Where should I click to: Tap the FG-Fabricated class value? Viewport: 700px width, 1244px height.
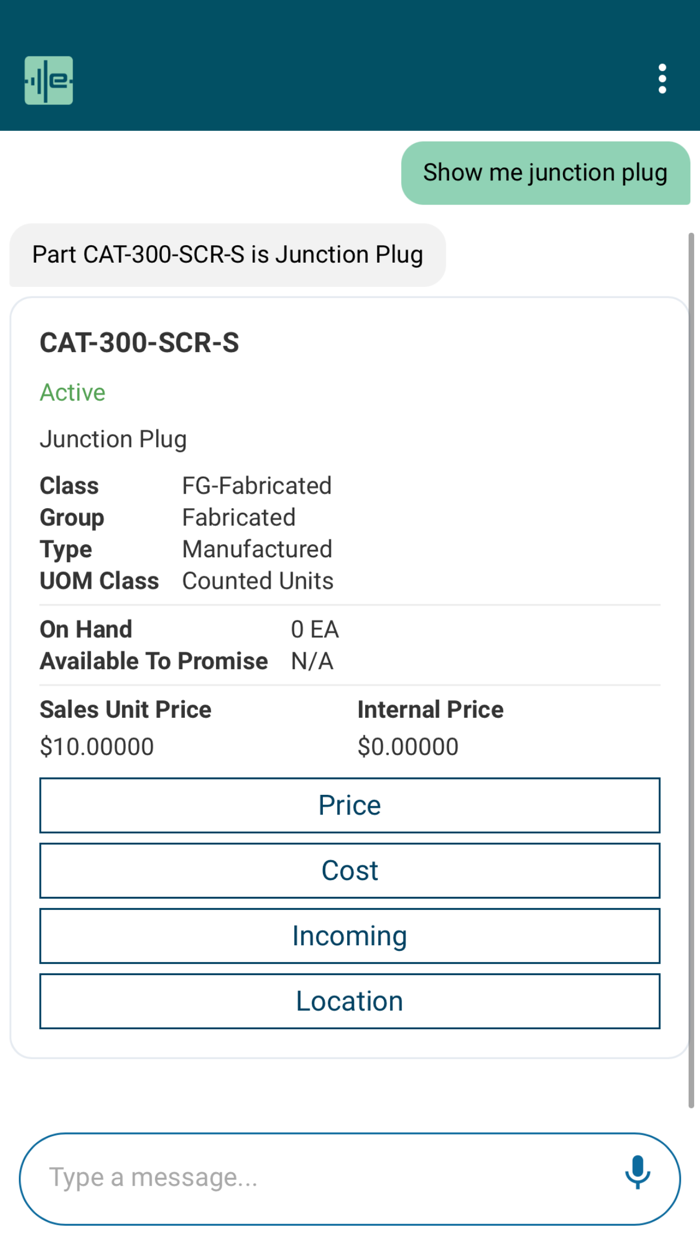tap(257, 486)
